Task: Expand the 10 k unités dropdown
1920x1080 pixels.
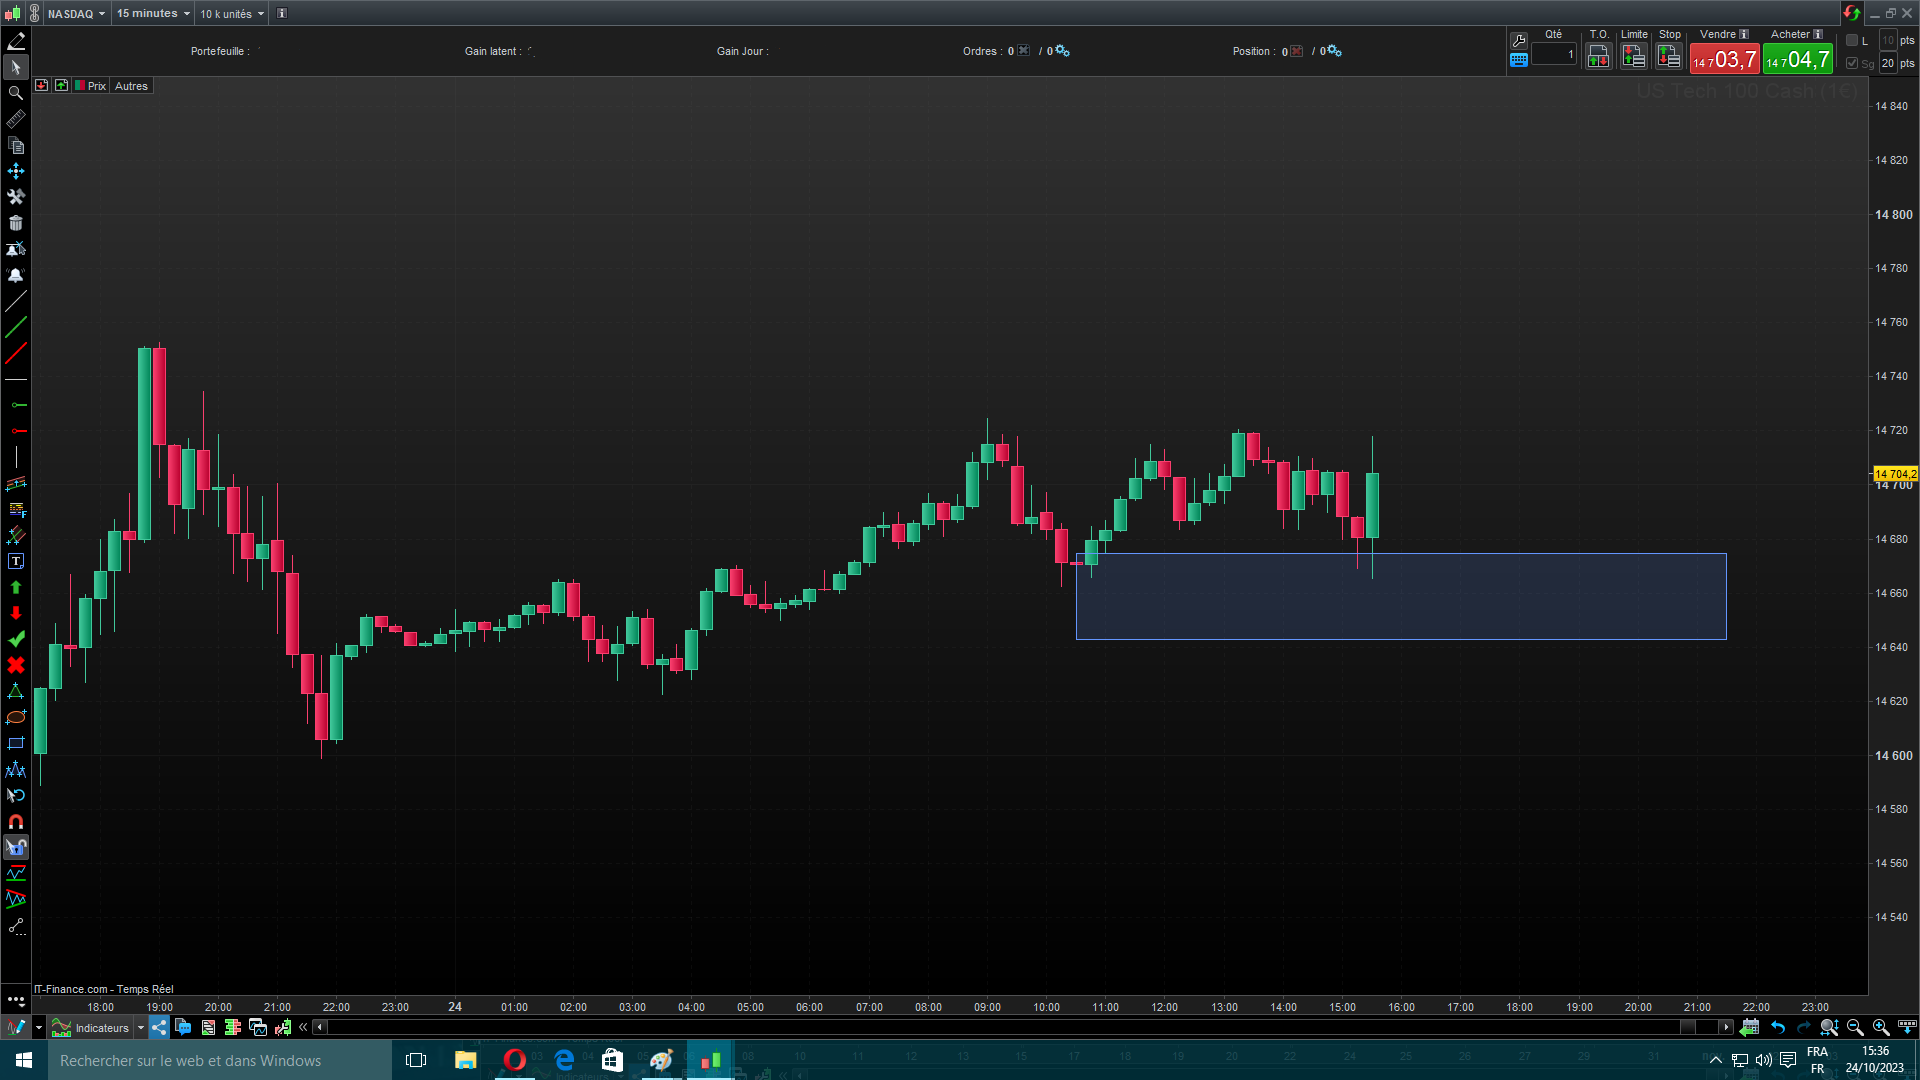Action: [232, 14]
